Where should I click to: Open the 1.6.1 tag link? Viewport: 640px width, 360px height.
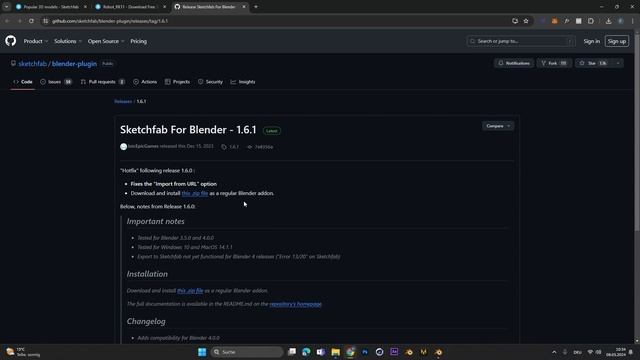click(x=231, y=147)
